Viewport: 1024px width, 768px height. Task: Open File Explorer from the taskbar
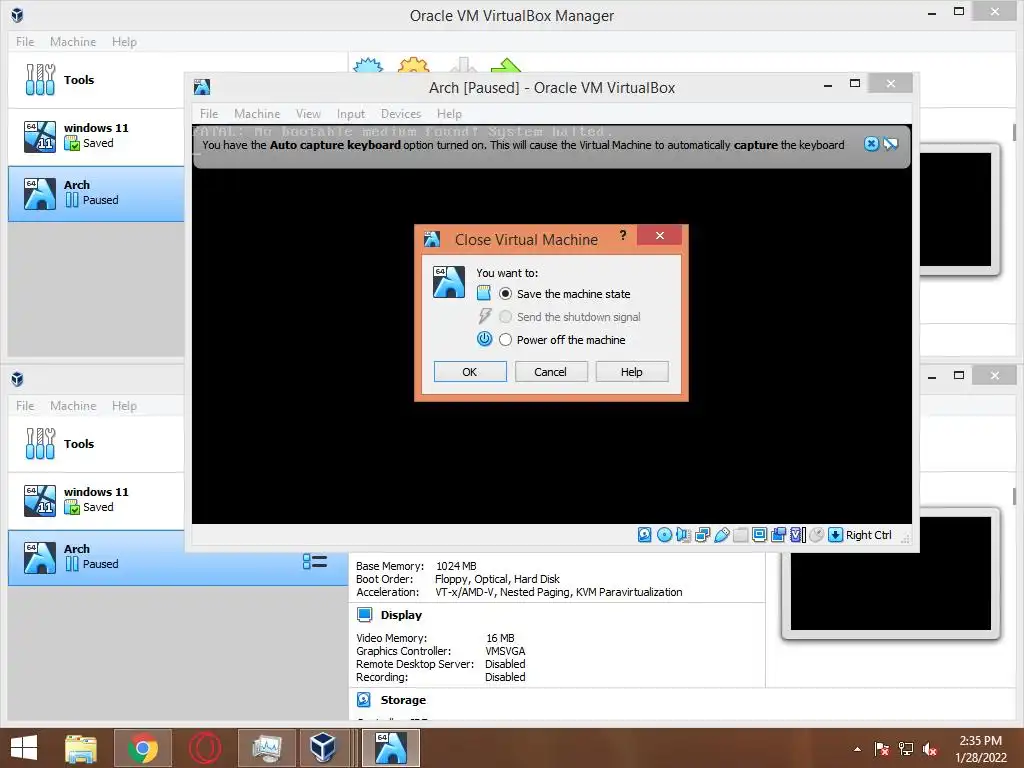point(81,748)
